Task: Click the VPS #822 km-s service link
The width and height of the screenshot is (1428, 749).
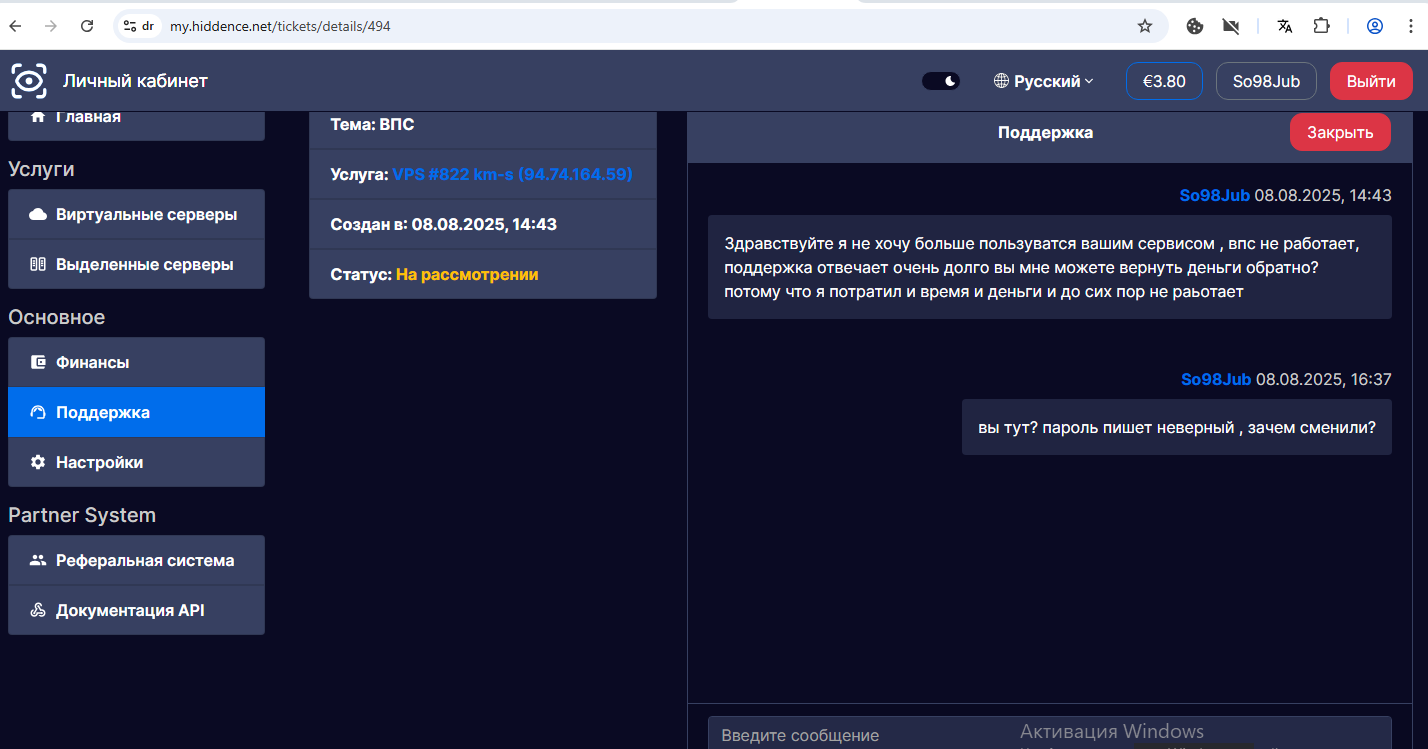Action: 512,175
